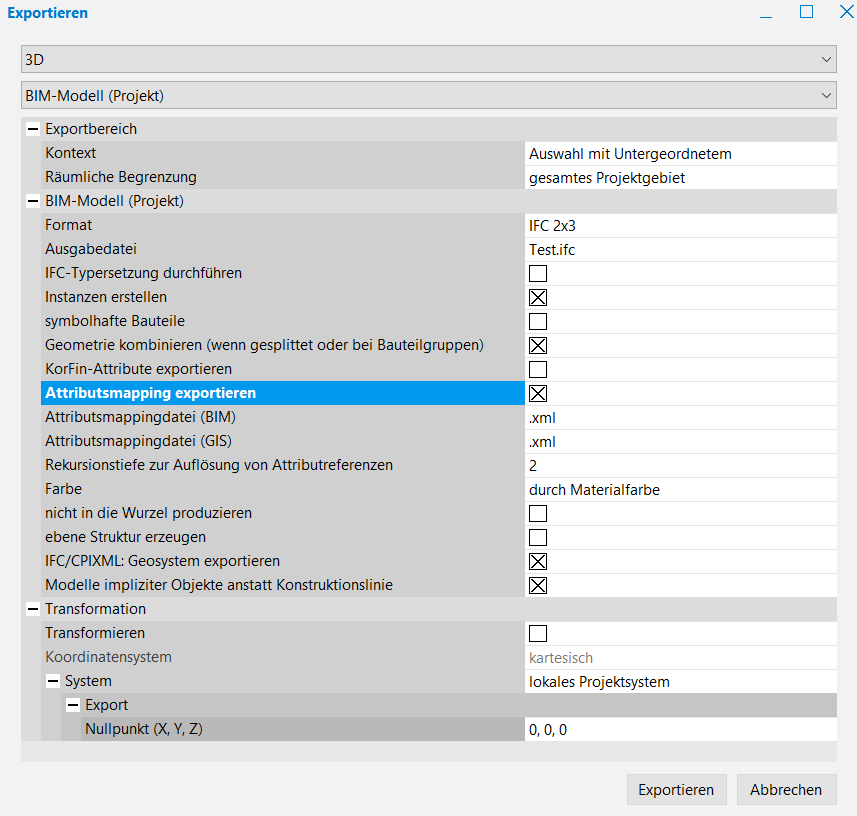Toggle the Transformieren checkbox

538,633
